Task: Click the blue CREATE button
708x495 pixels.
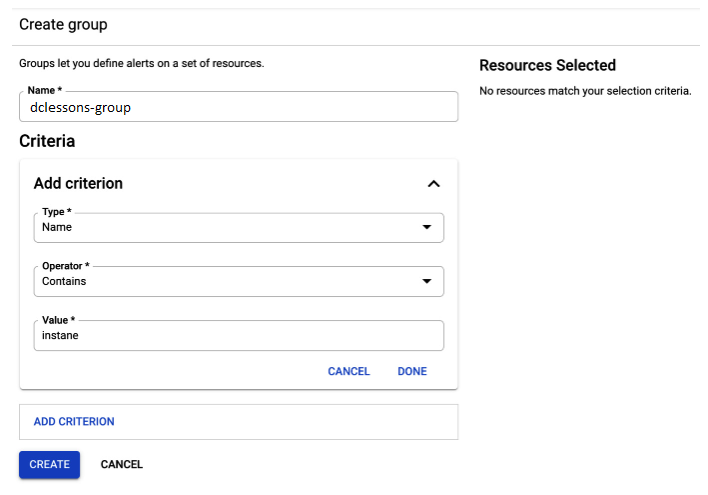Action: (x=49, y=464)
